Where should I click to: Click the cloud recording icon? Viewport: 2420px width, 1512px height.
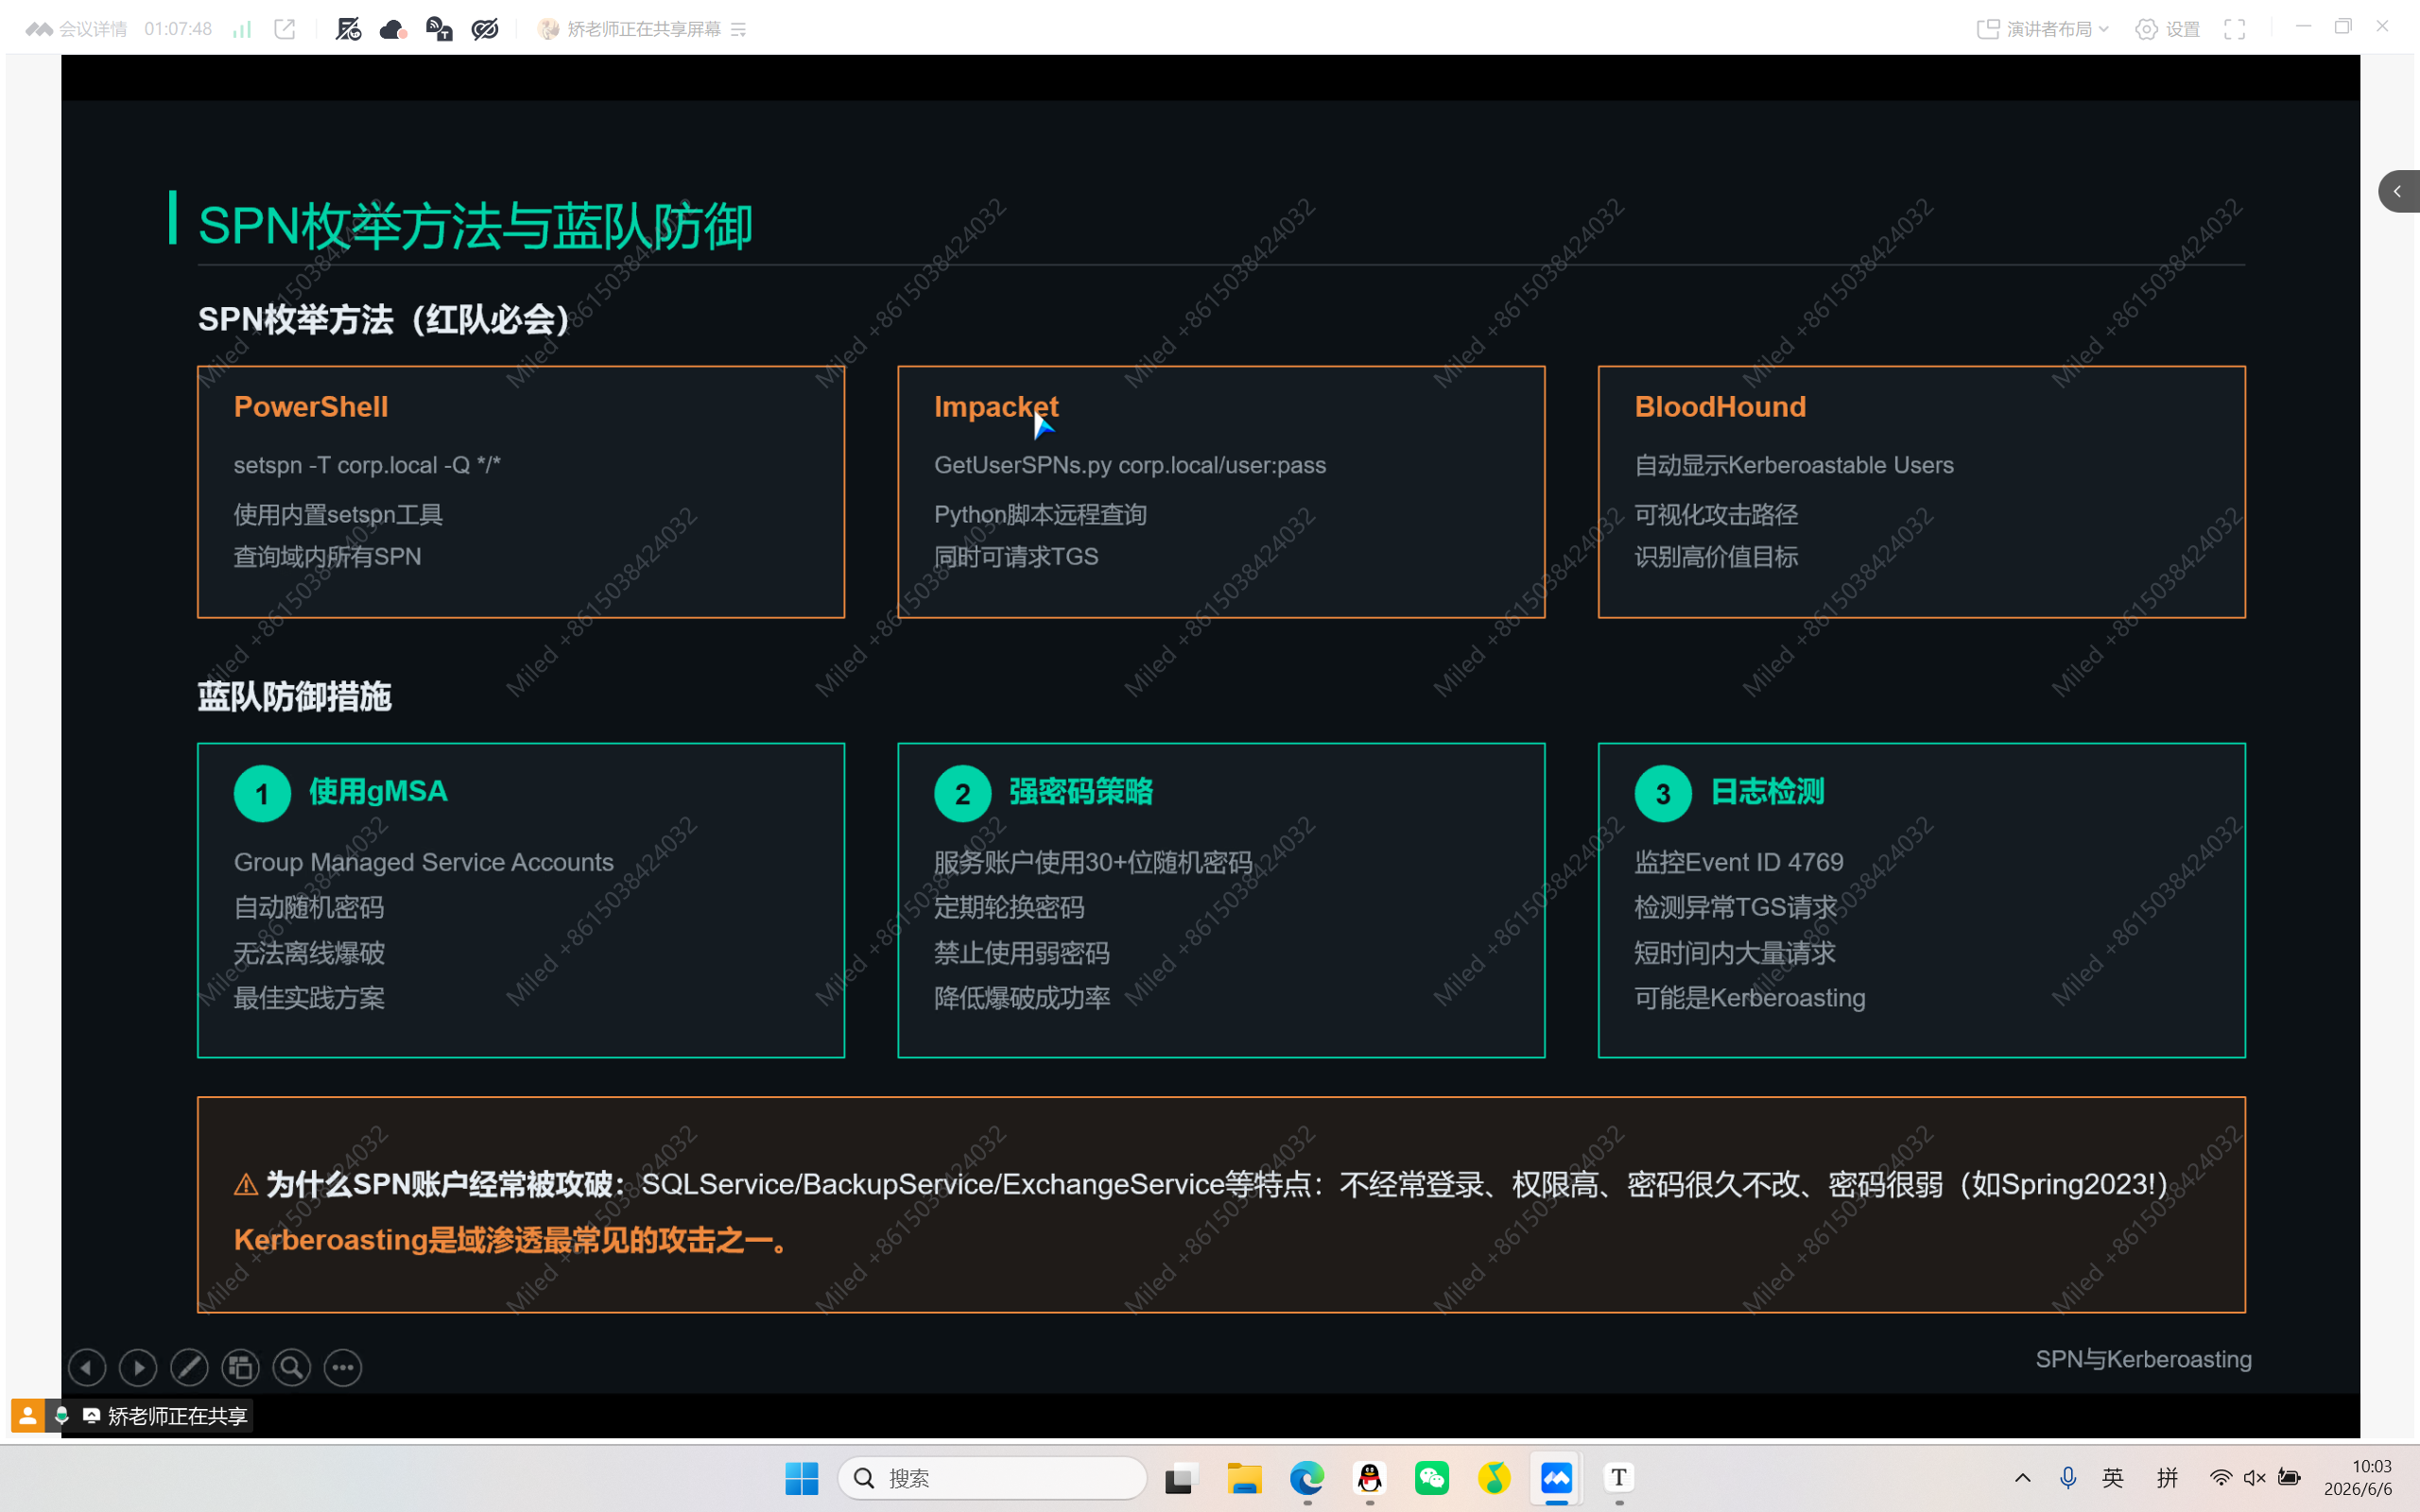pyautogui.click(x=393, y=29)
